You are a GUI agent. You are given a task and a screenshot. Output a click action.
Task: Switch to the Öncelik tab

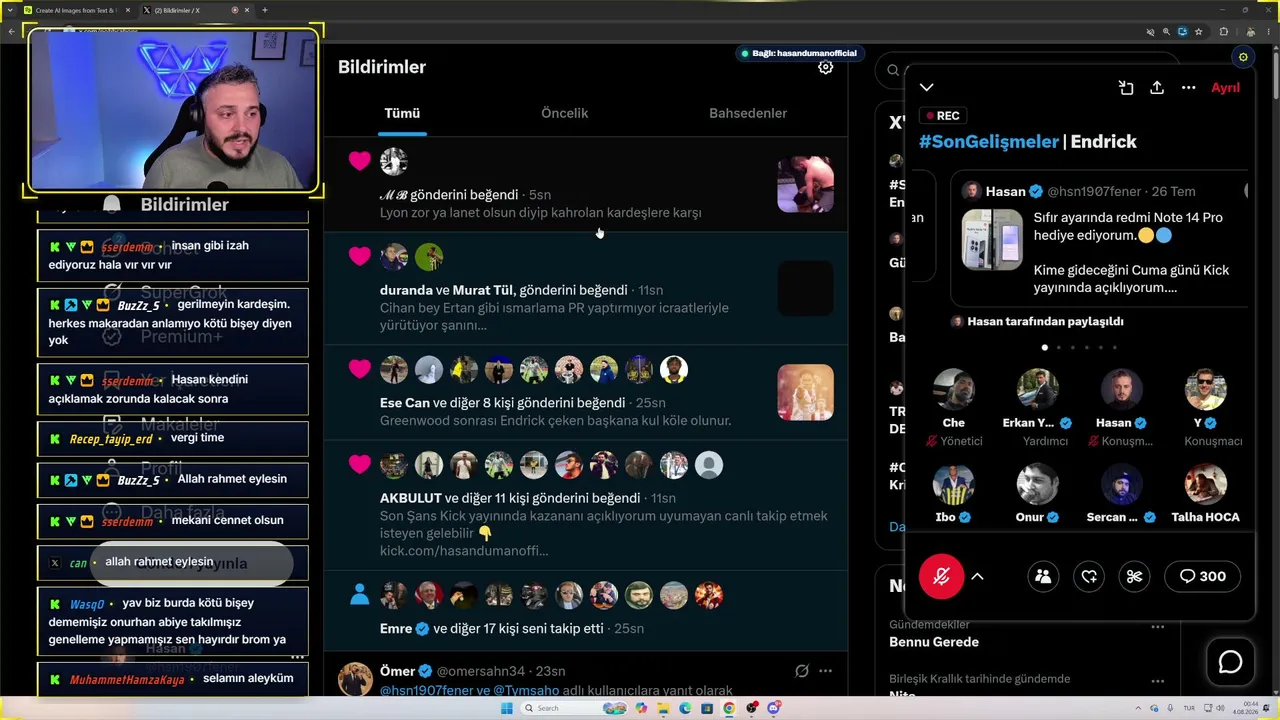click(565, 113)
